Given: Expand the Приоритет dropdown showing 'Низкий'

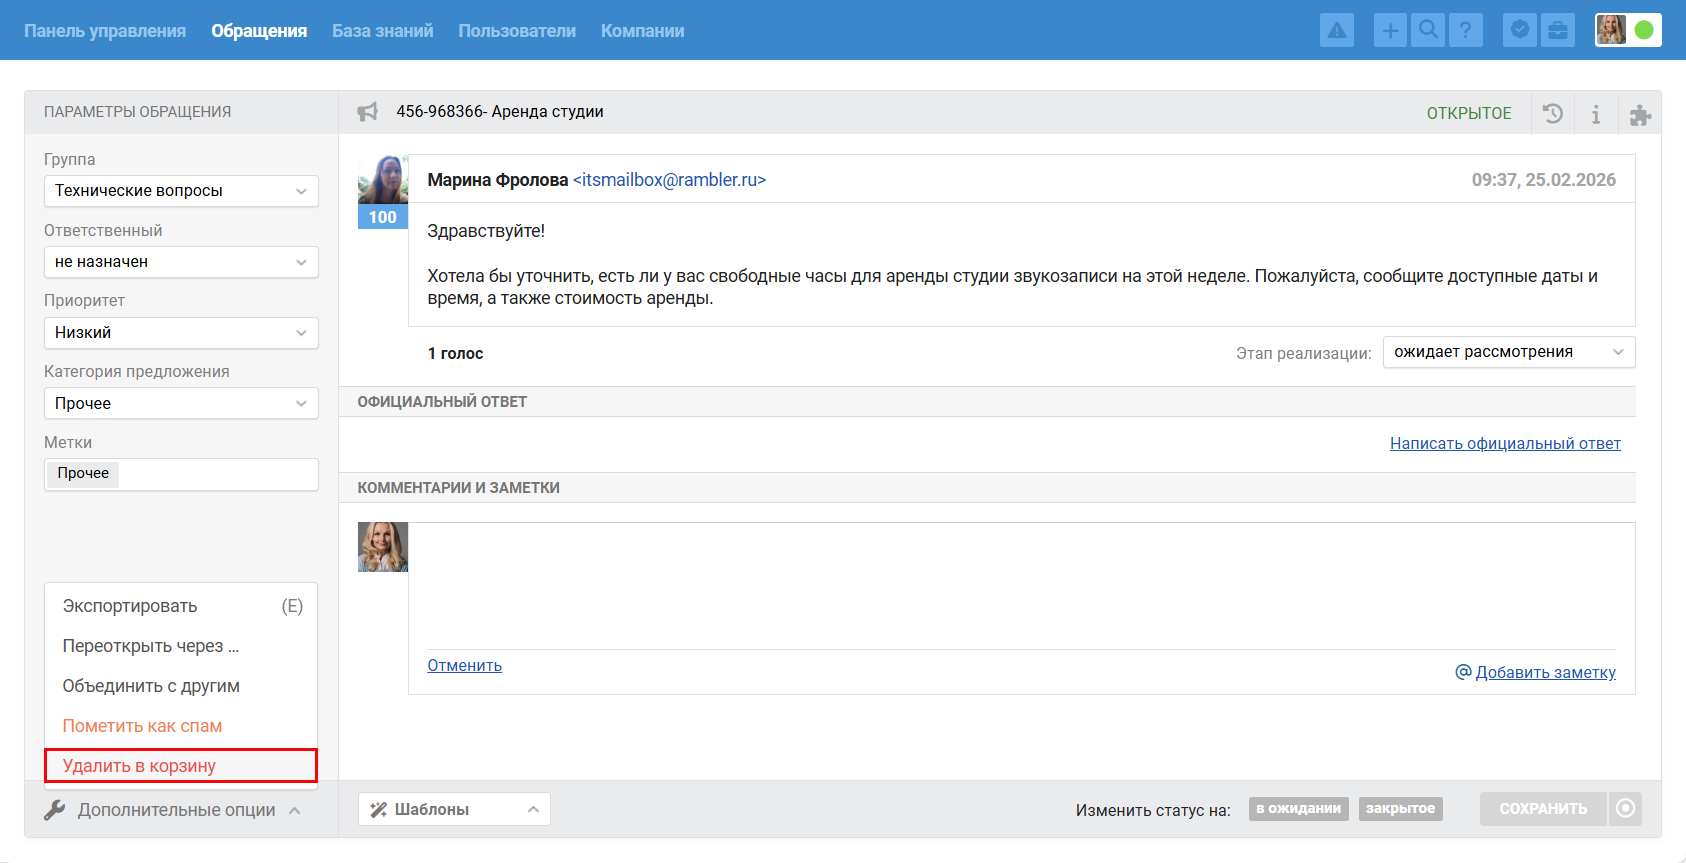Looking at the screenshot, I should coord(181,333).
